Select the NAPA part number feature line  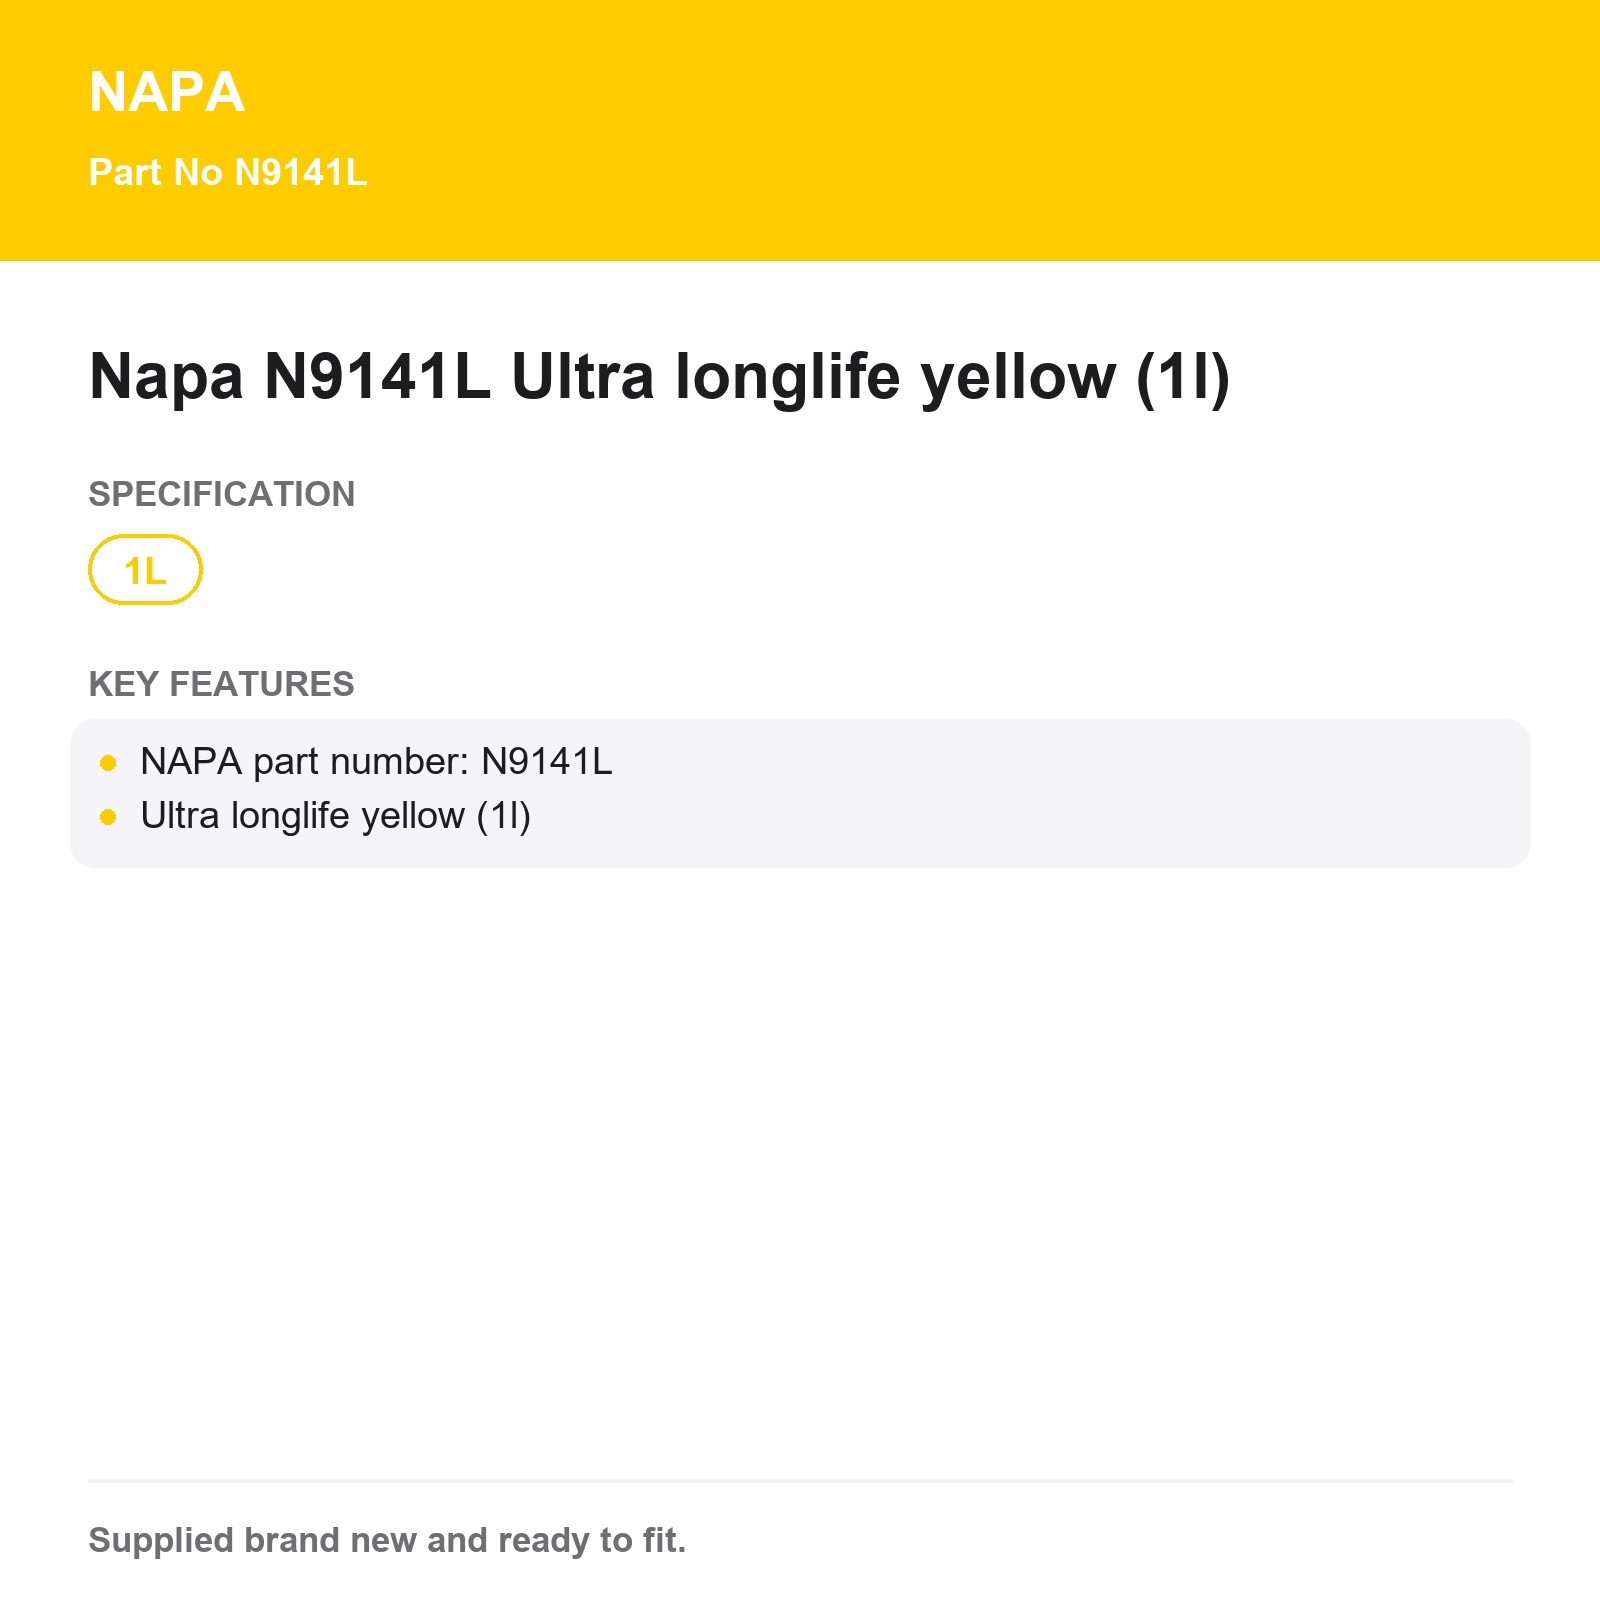376,762
